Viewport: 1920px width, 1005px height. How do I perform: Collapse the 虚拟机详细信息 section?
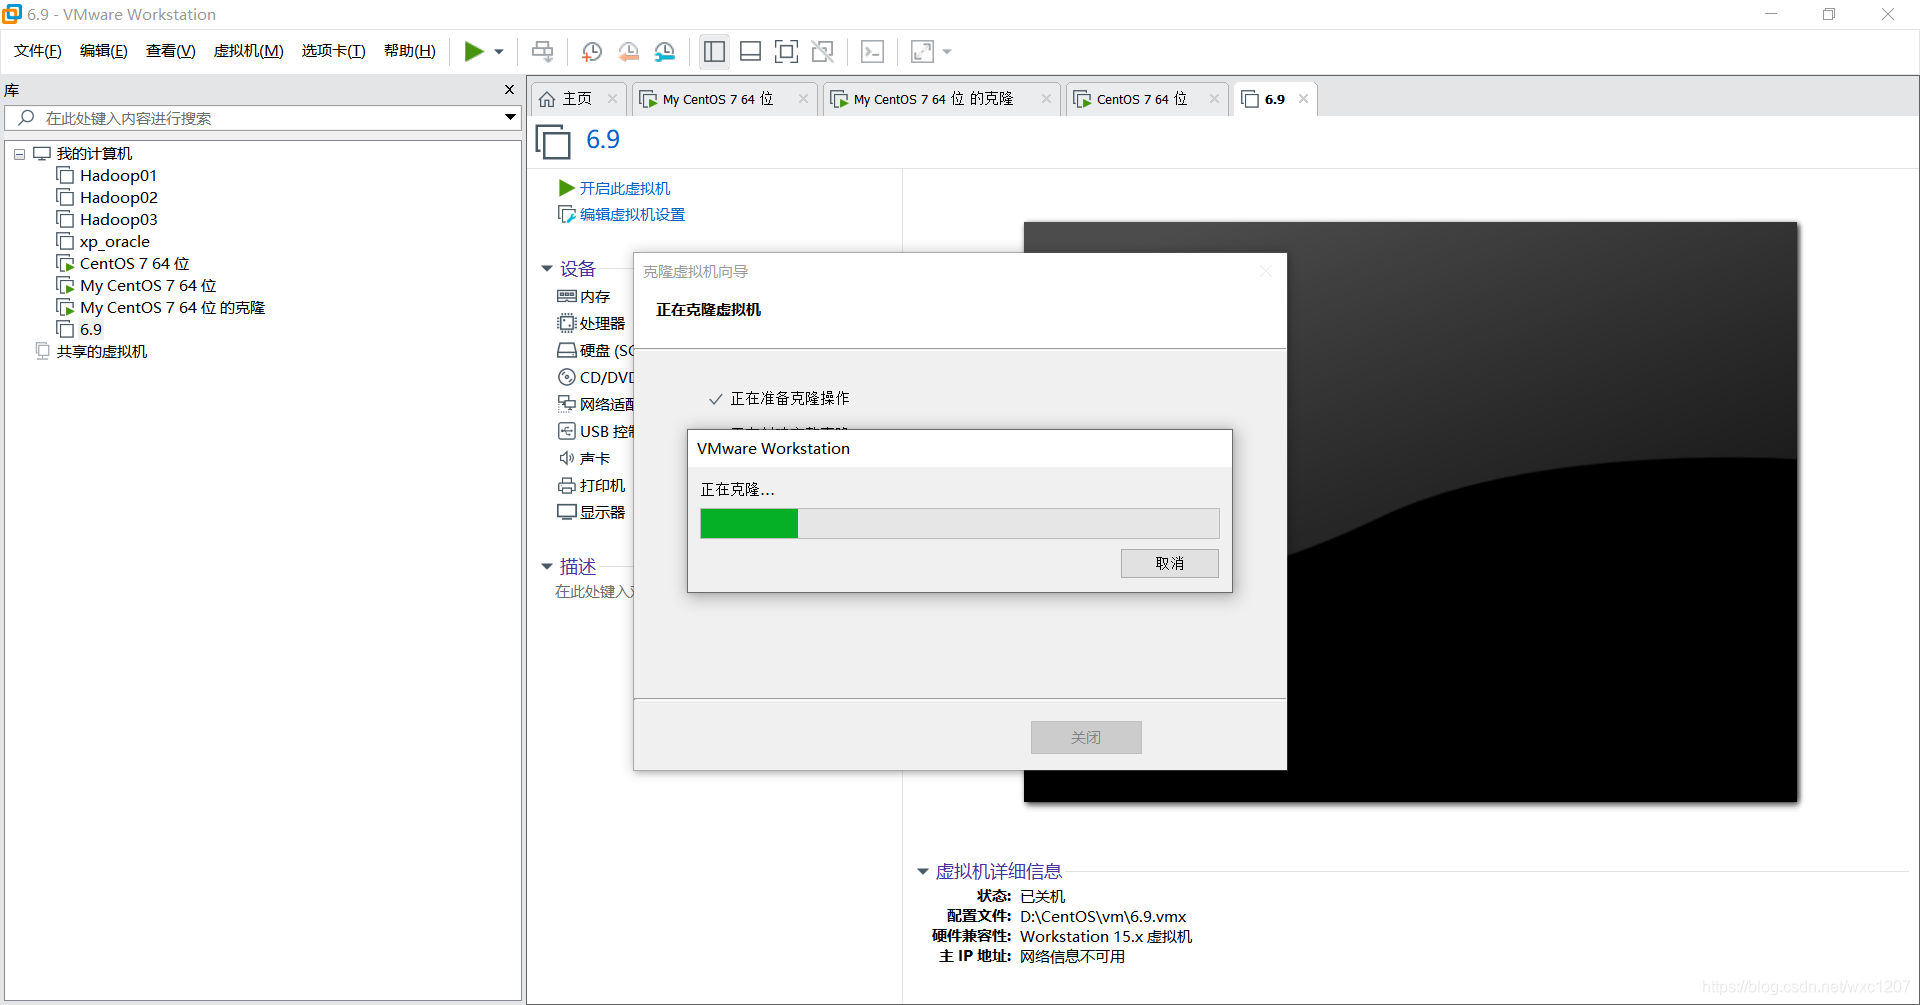923,871
